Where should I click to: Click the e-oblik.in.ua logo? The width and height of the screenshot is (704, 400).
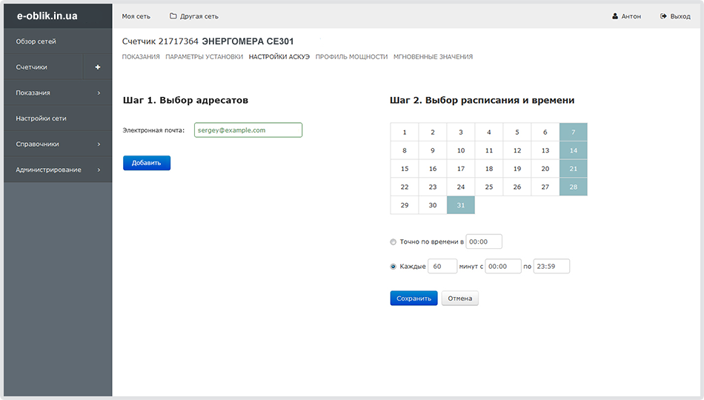[x=48, y=16]
